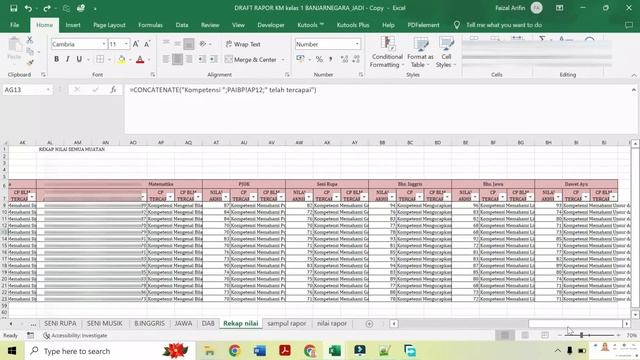Open the Number format dropdown
Viewport: 640px width, 360px height.
pyautogui.click(x=357, y=44)
